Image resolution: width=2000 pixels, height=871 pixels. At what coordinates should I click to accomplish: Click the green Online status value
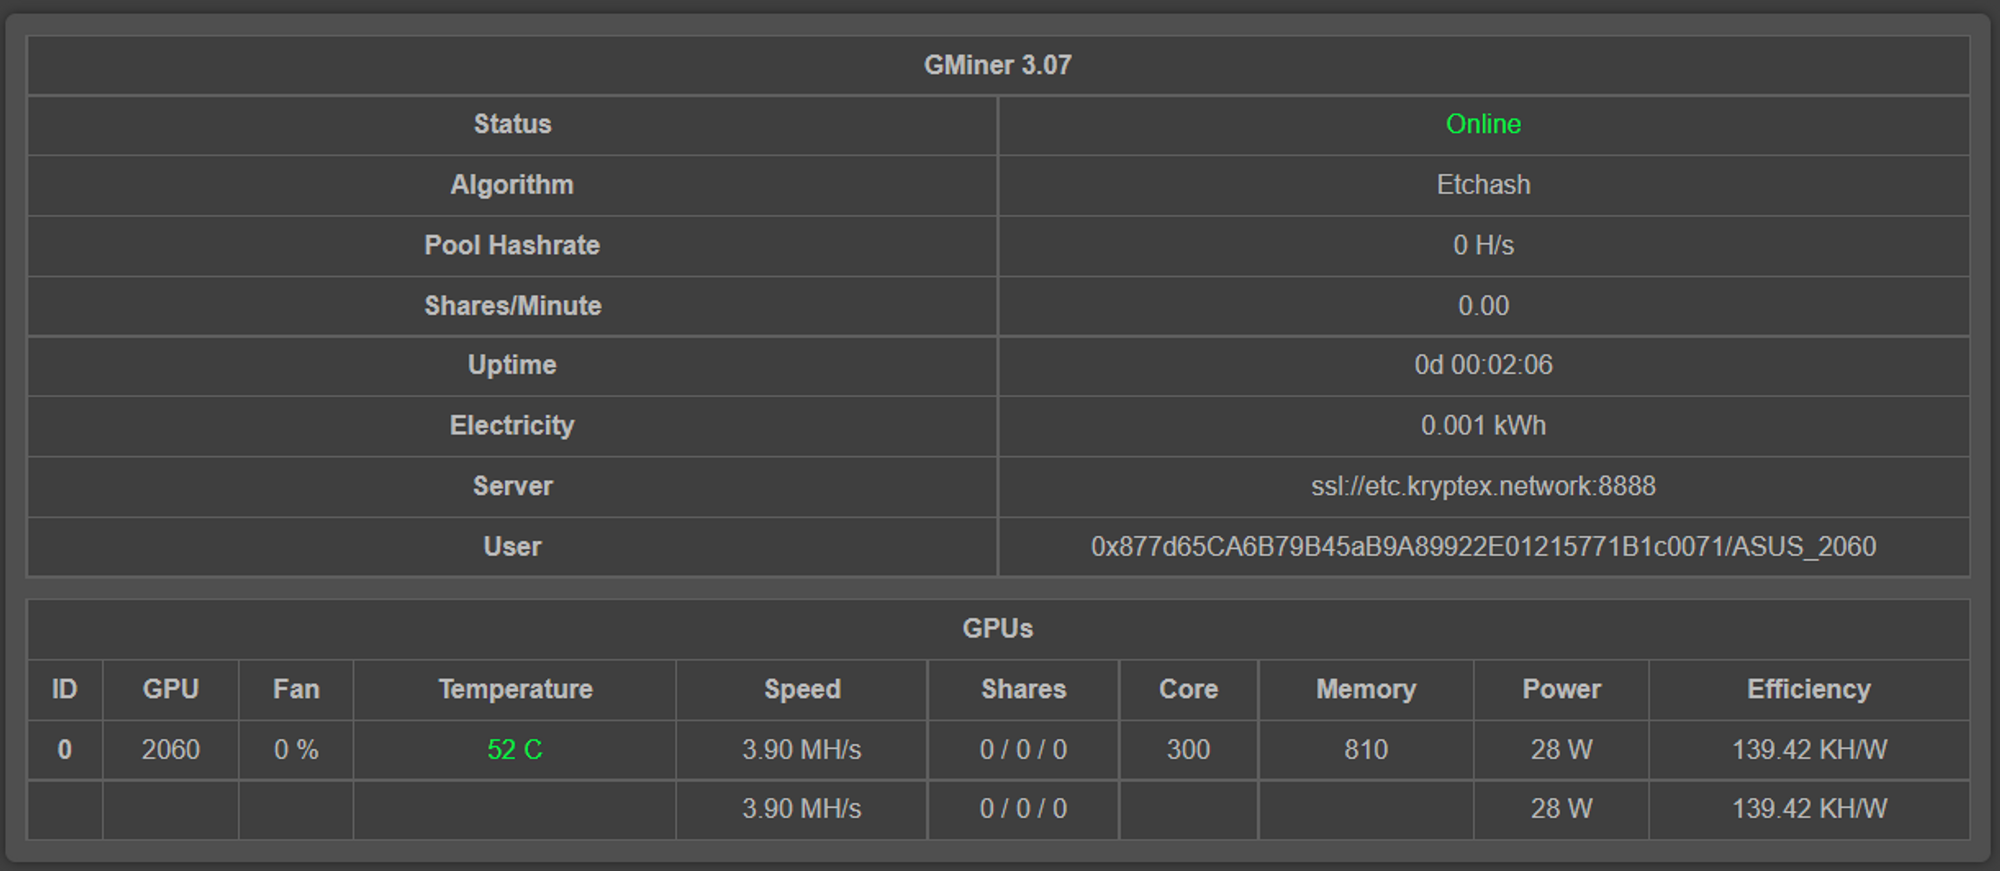tap(1483, 124)
